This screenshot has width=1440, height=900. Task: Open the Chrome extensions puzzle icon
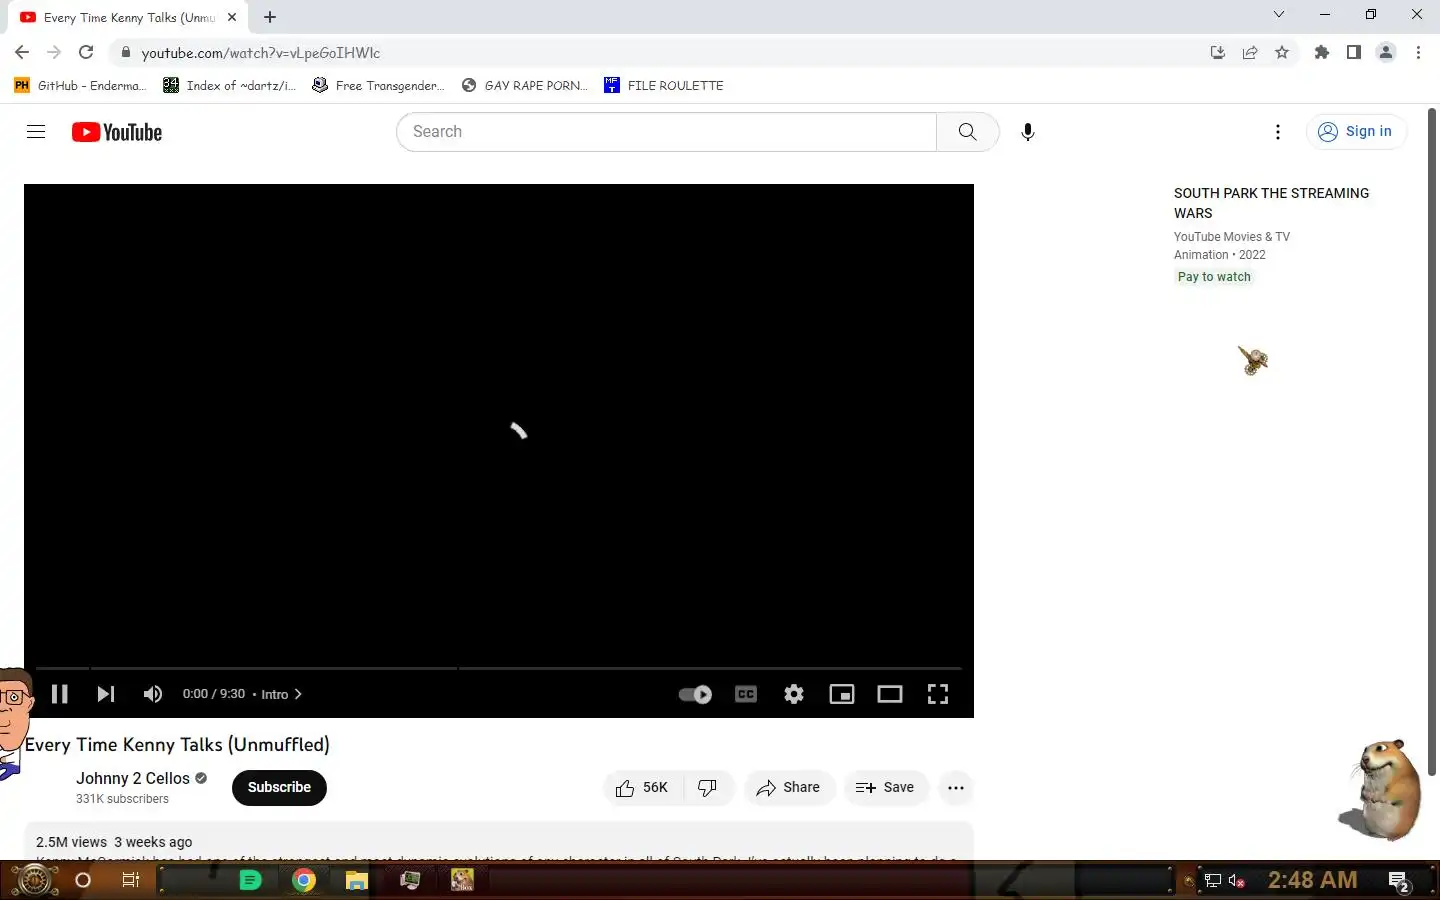1322,52
